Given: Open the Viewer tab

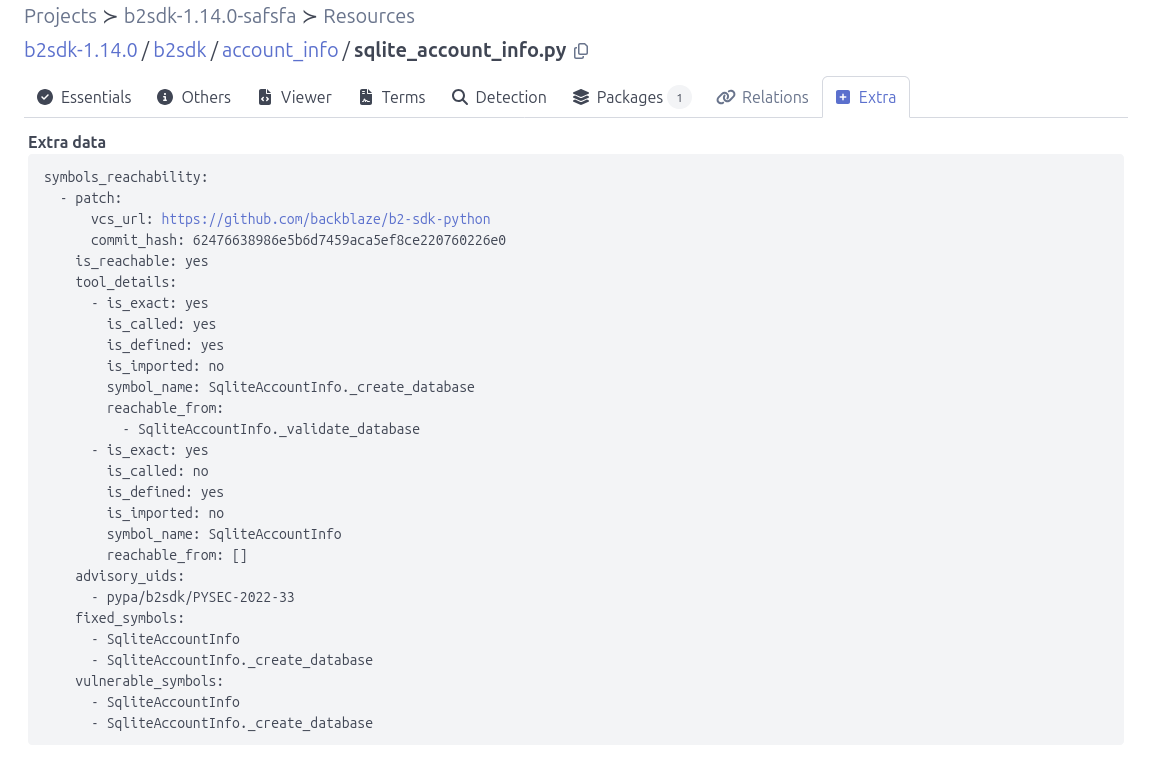Looking at the screenshot, I should pyautogui.click(x=295, y=97).
